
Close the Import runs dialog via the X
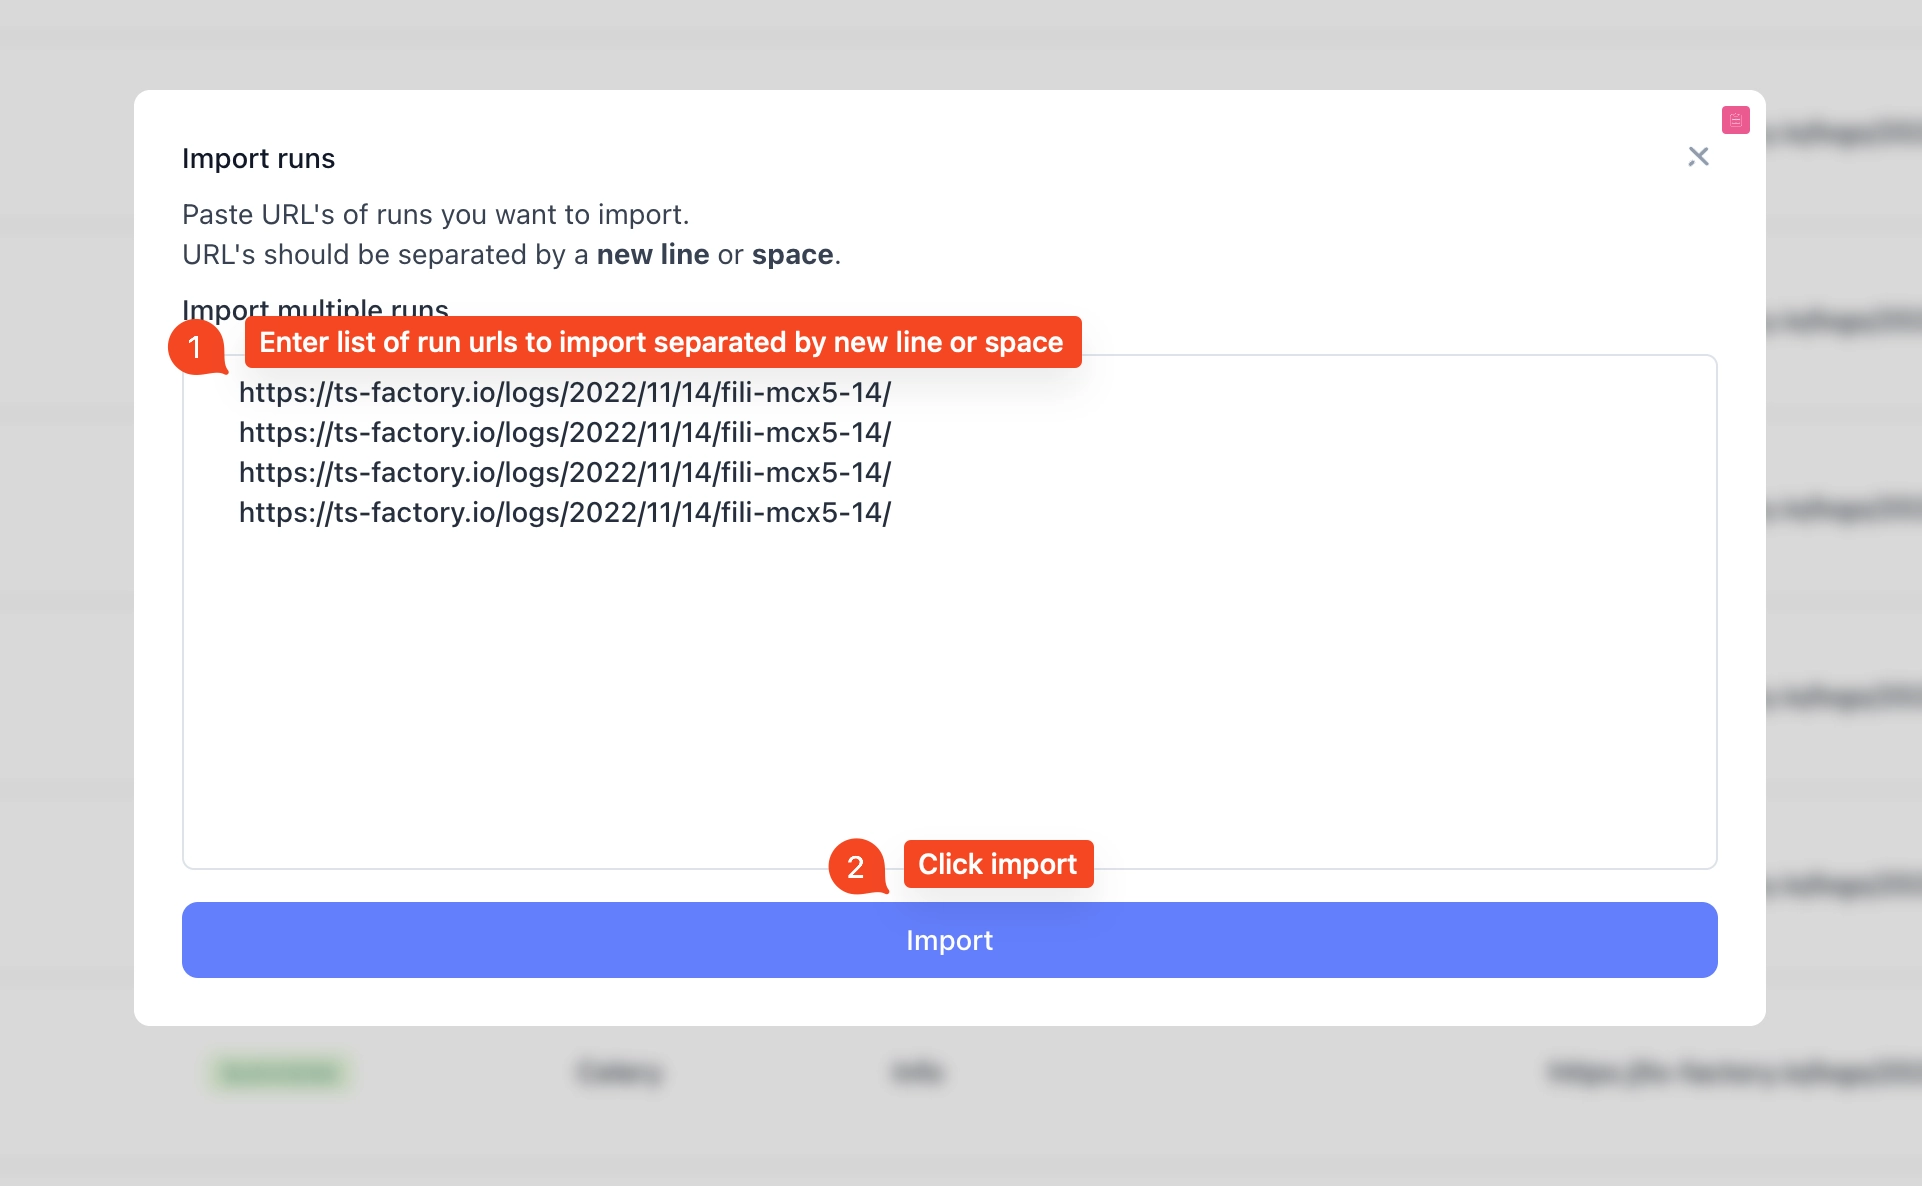(1698, 157)
